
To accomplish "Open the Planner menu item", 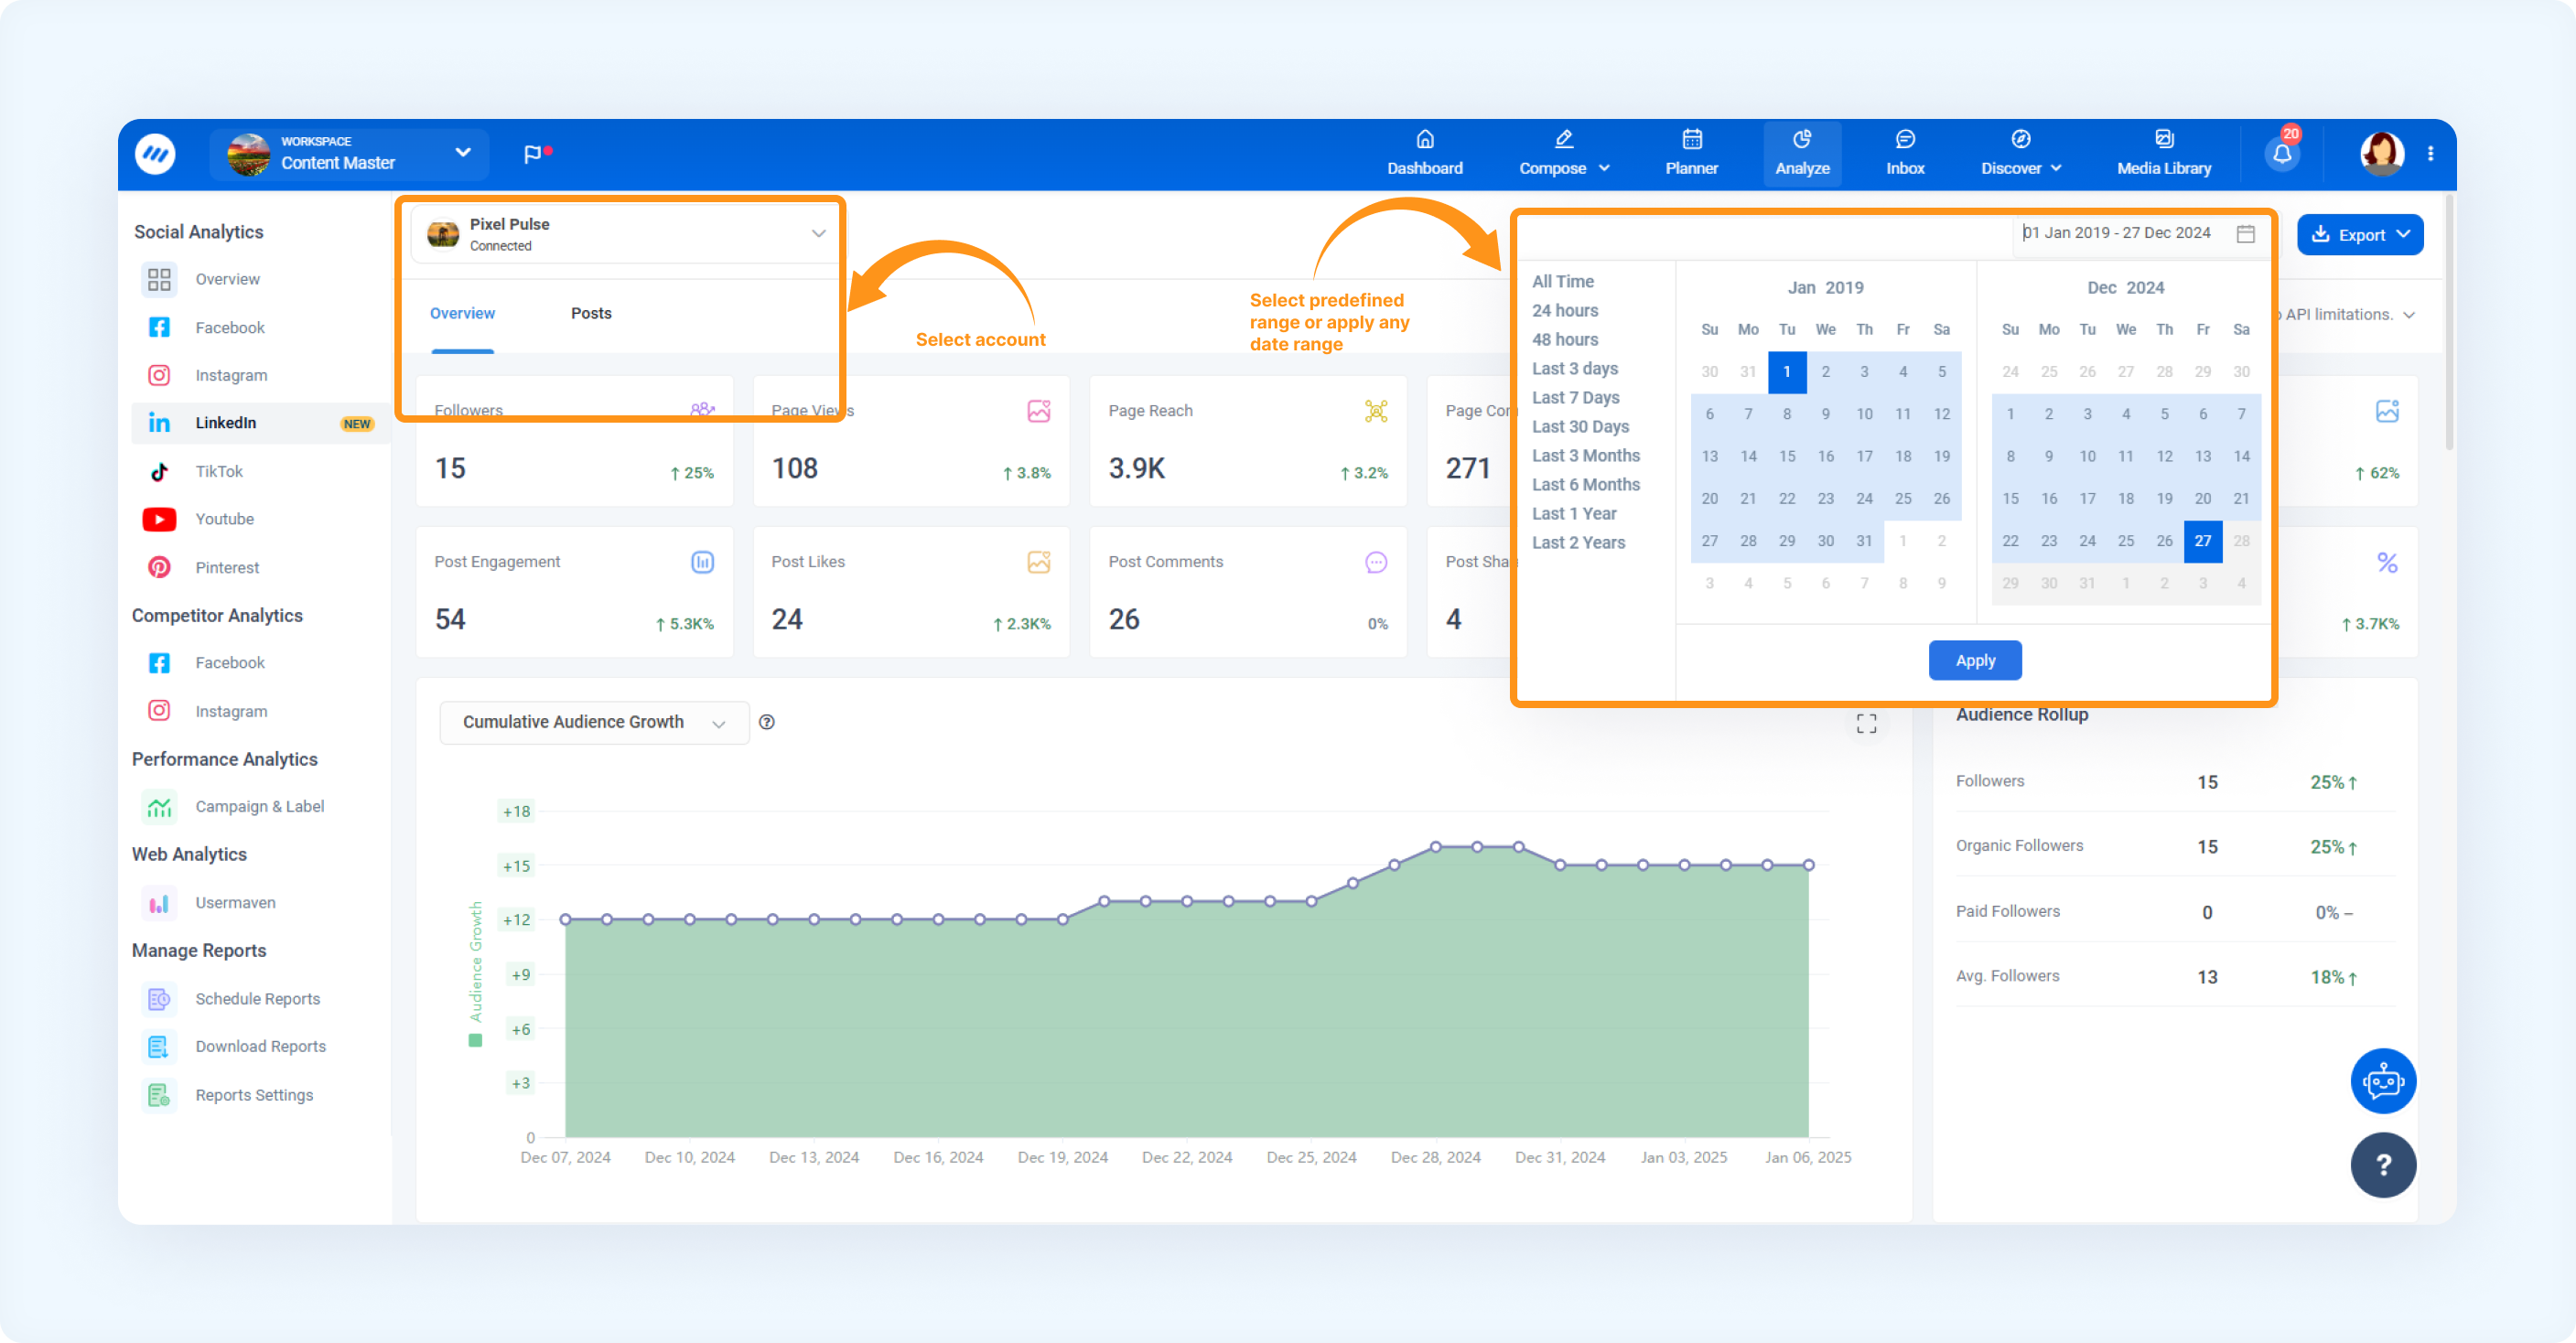I will coord(1691,154).
